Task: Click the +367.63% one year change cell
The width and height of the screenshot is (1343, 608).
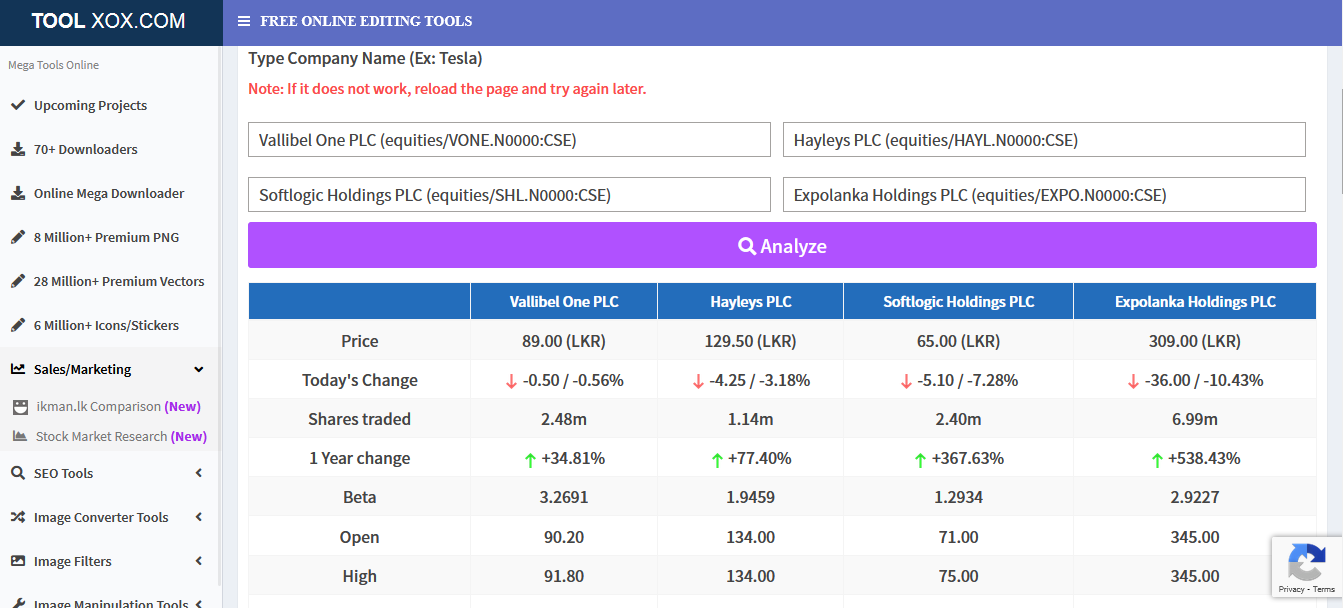Action: point(958,458)
